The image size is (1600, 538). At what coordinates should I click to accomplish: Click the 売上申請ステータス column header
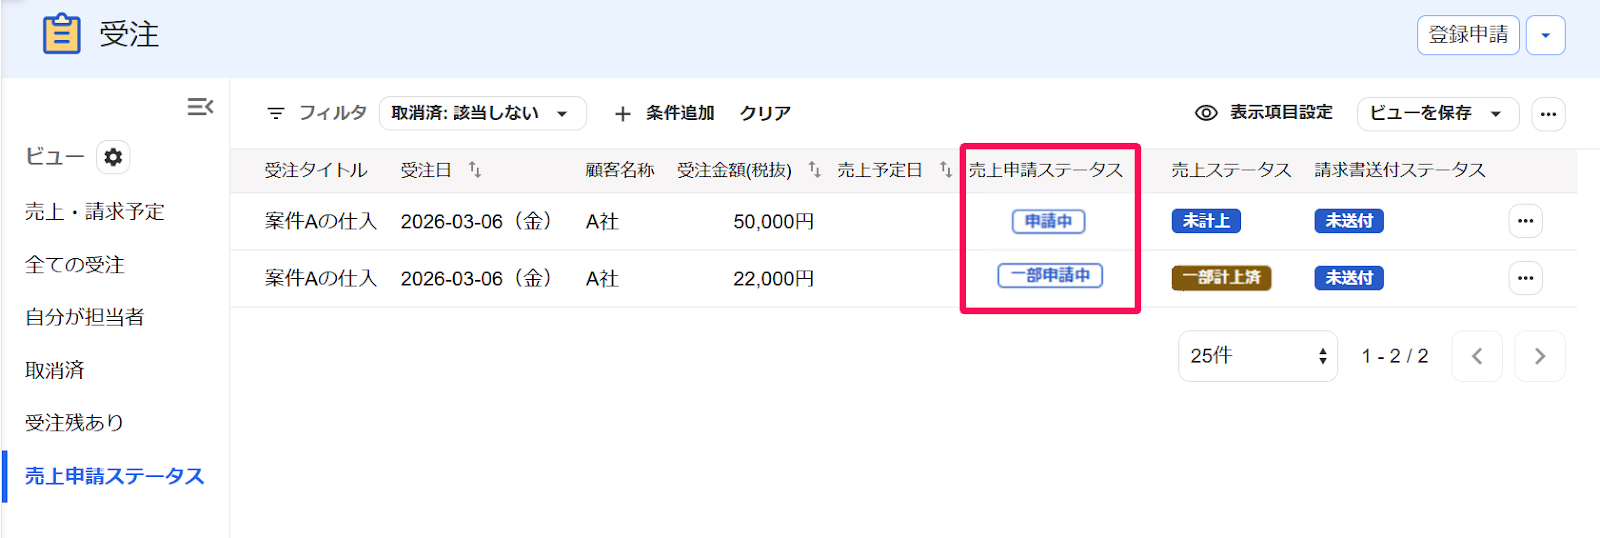(1046, 170)
